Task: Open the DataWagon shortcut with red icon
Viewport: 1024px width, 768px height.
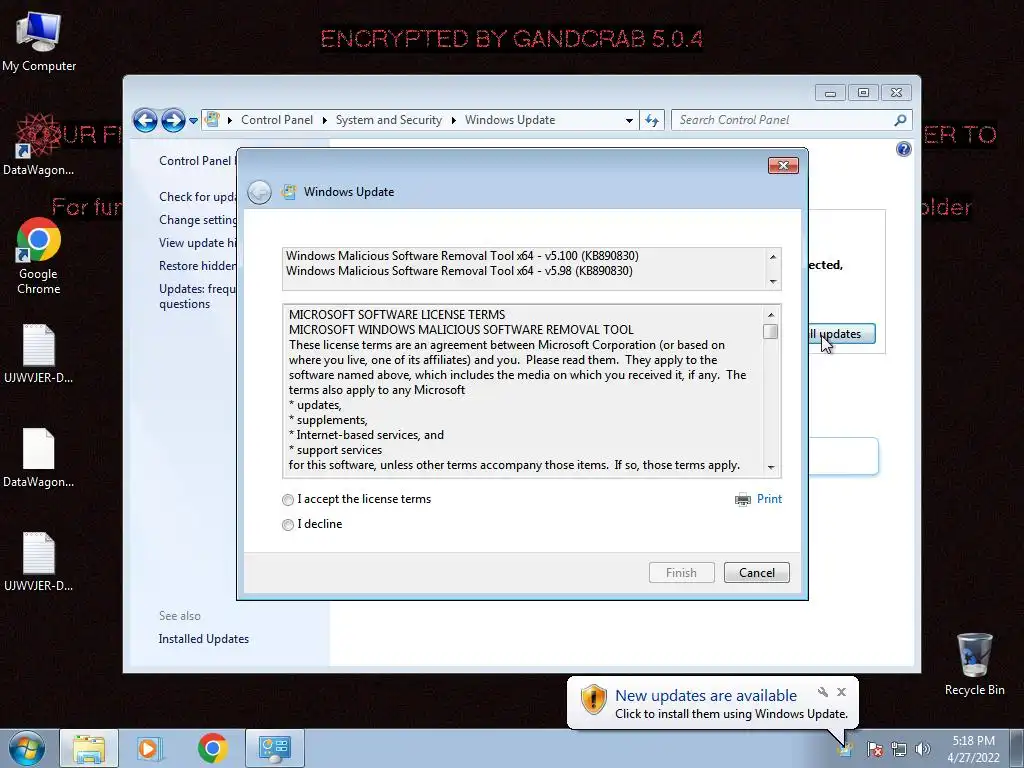Action: tap(39, 145)
